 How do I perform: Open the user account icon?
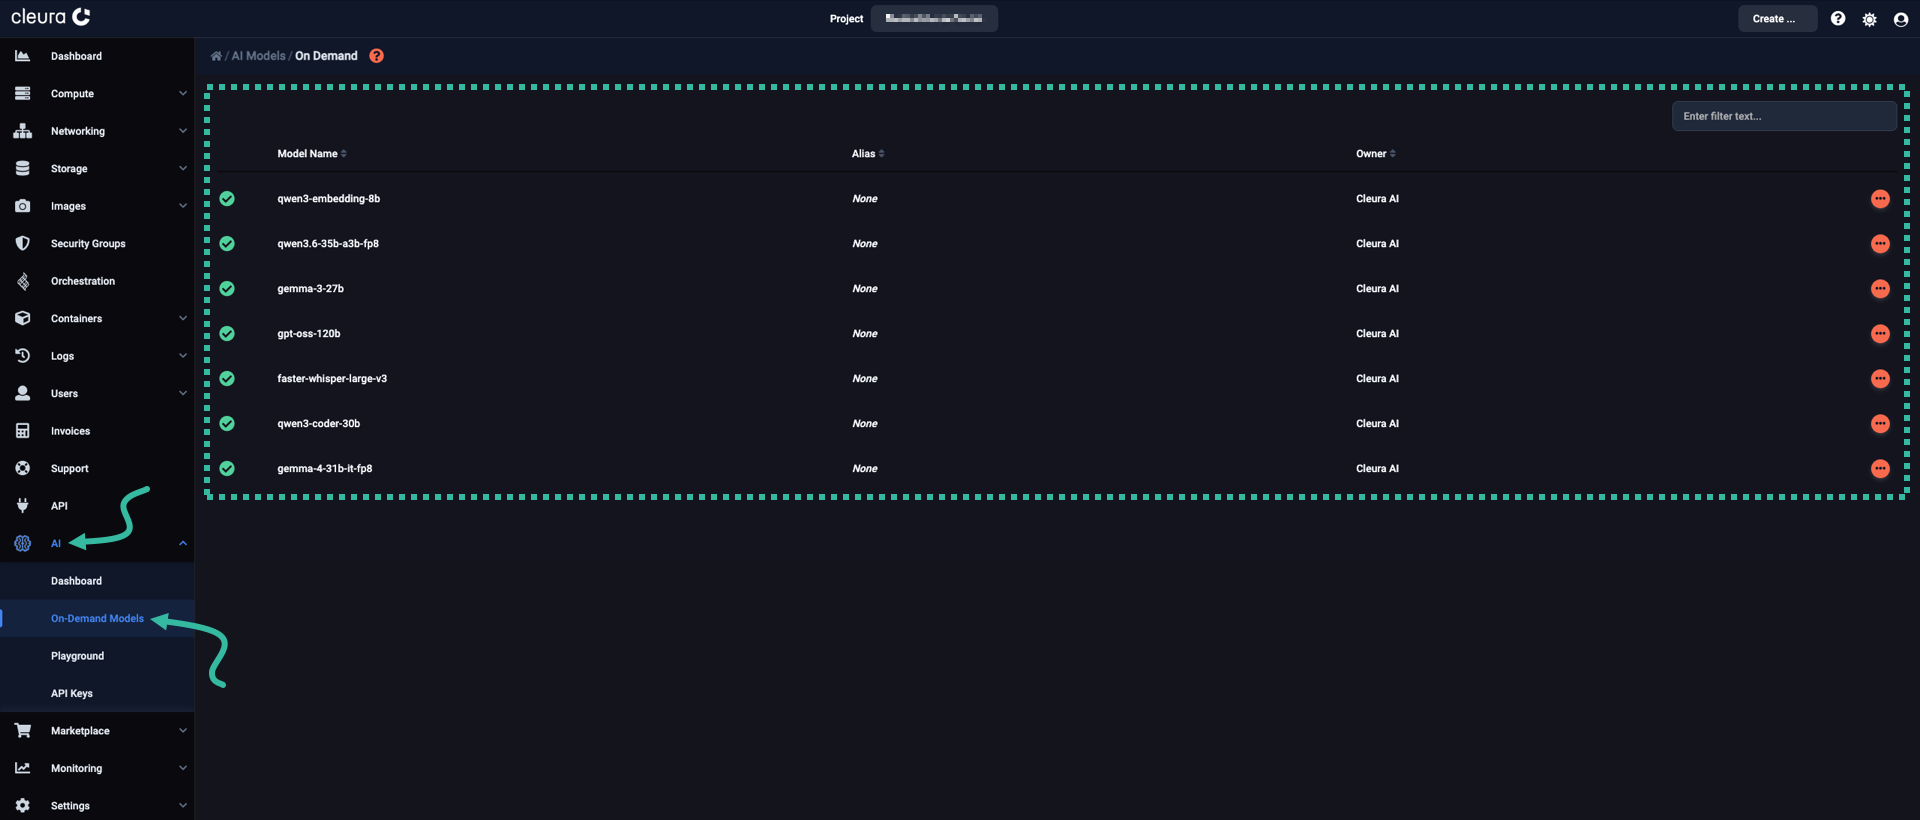pyautogui.click(x=1901, y=19)
